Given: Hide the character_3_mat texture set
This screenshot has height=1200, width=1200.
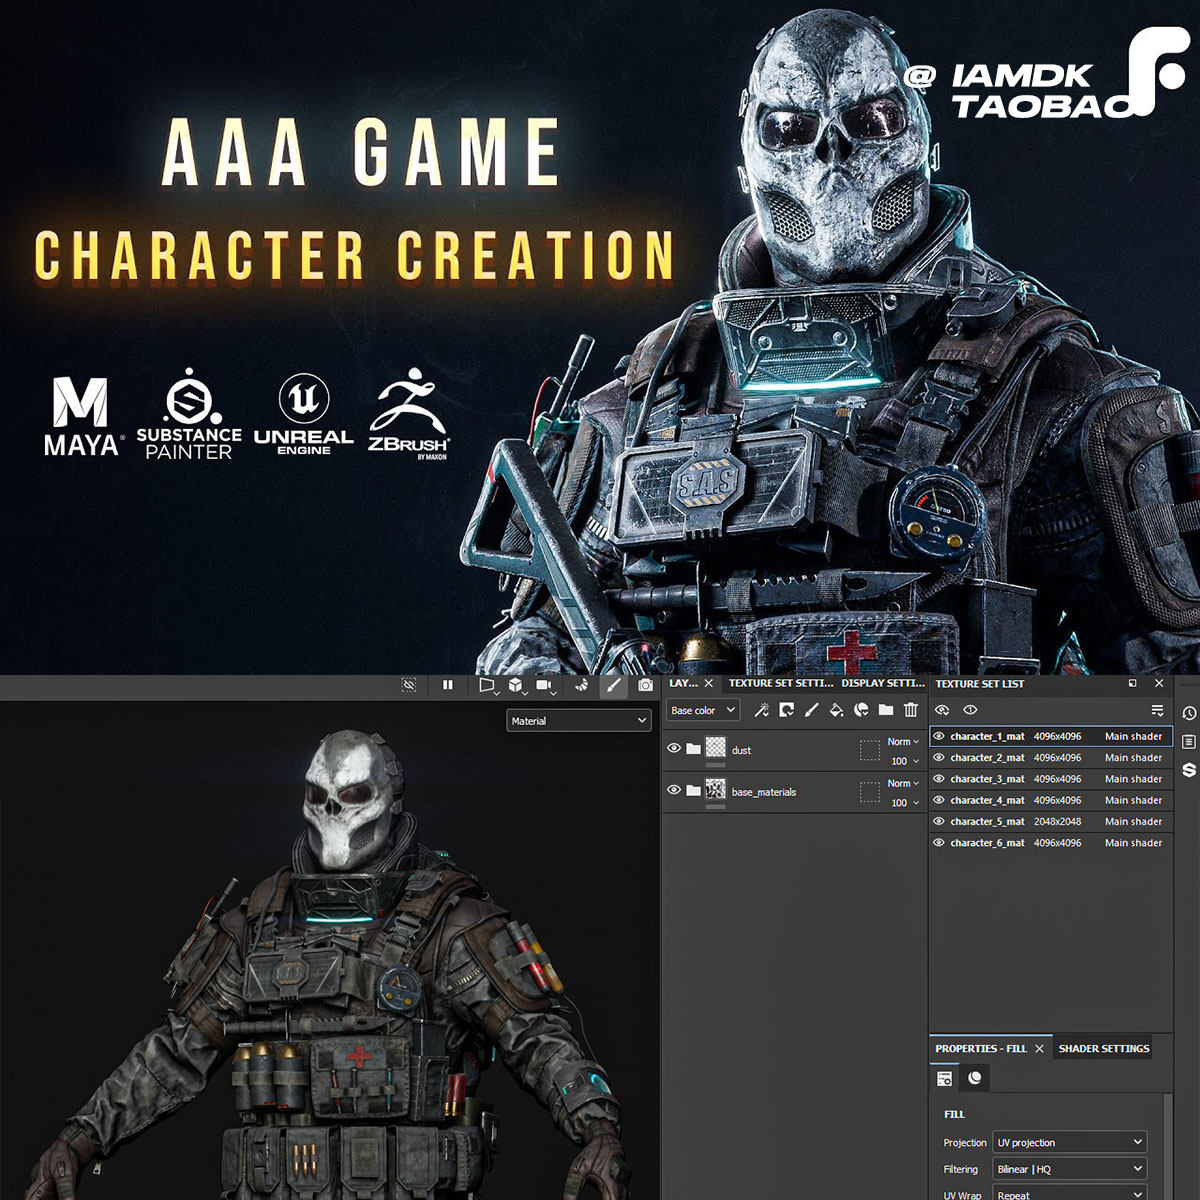Looking at the screenshot, I should click(x=938, y=779).
